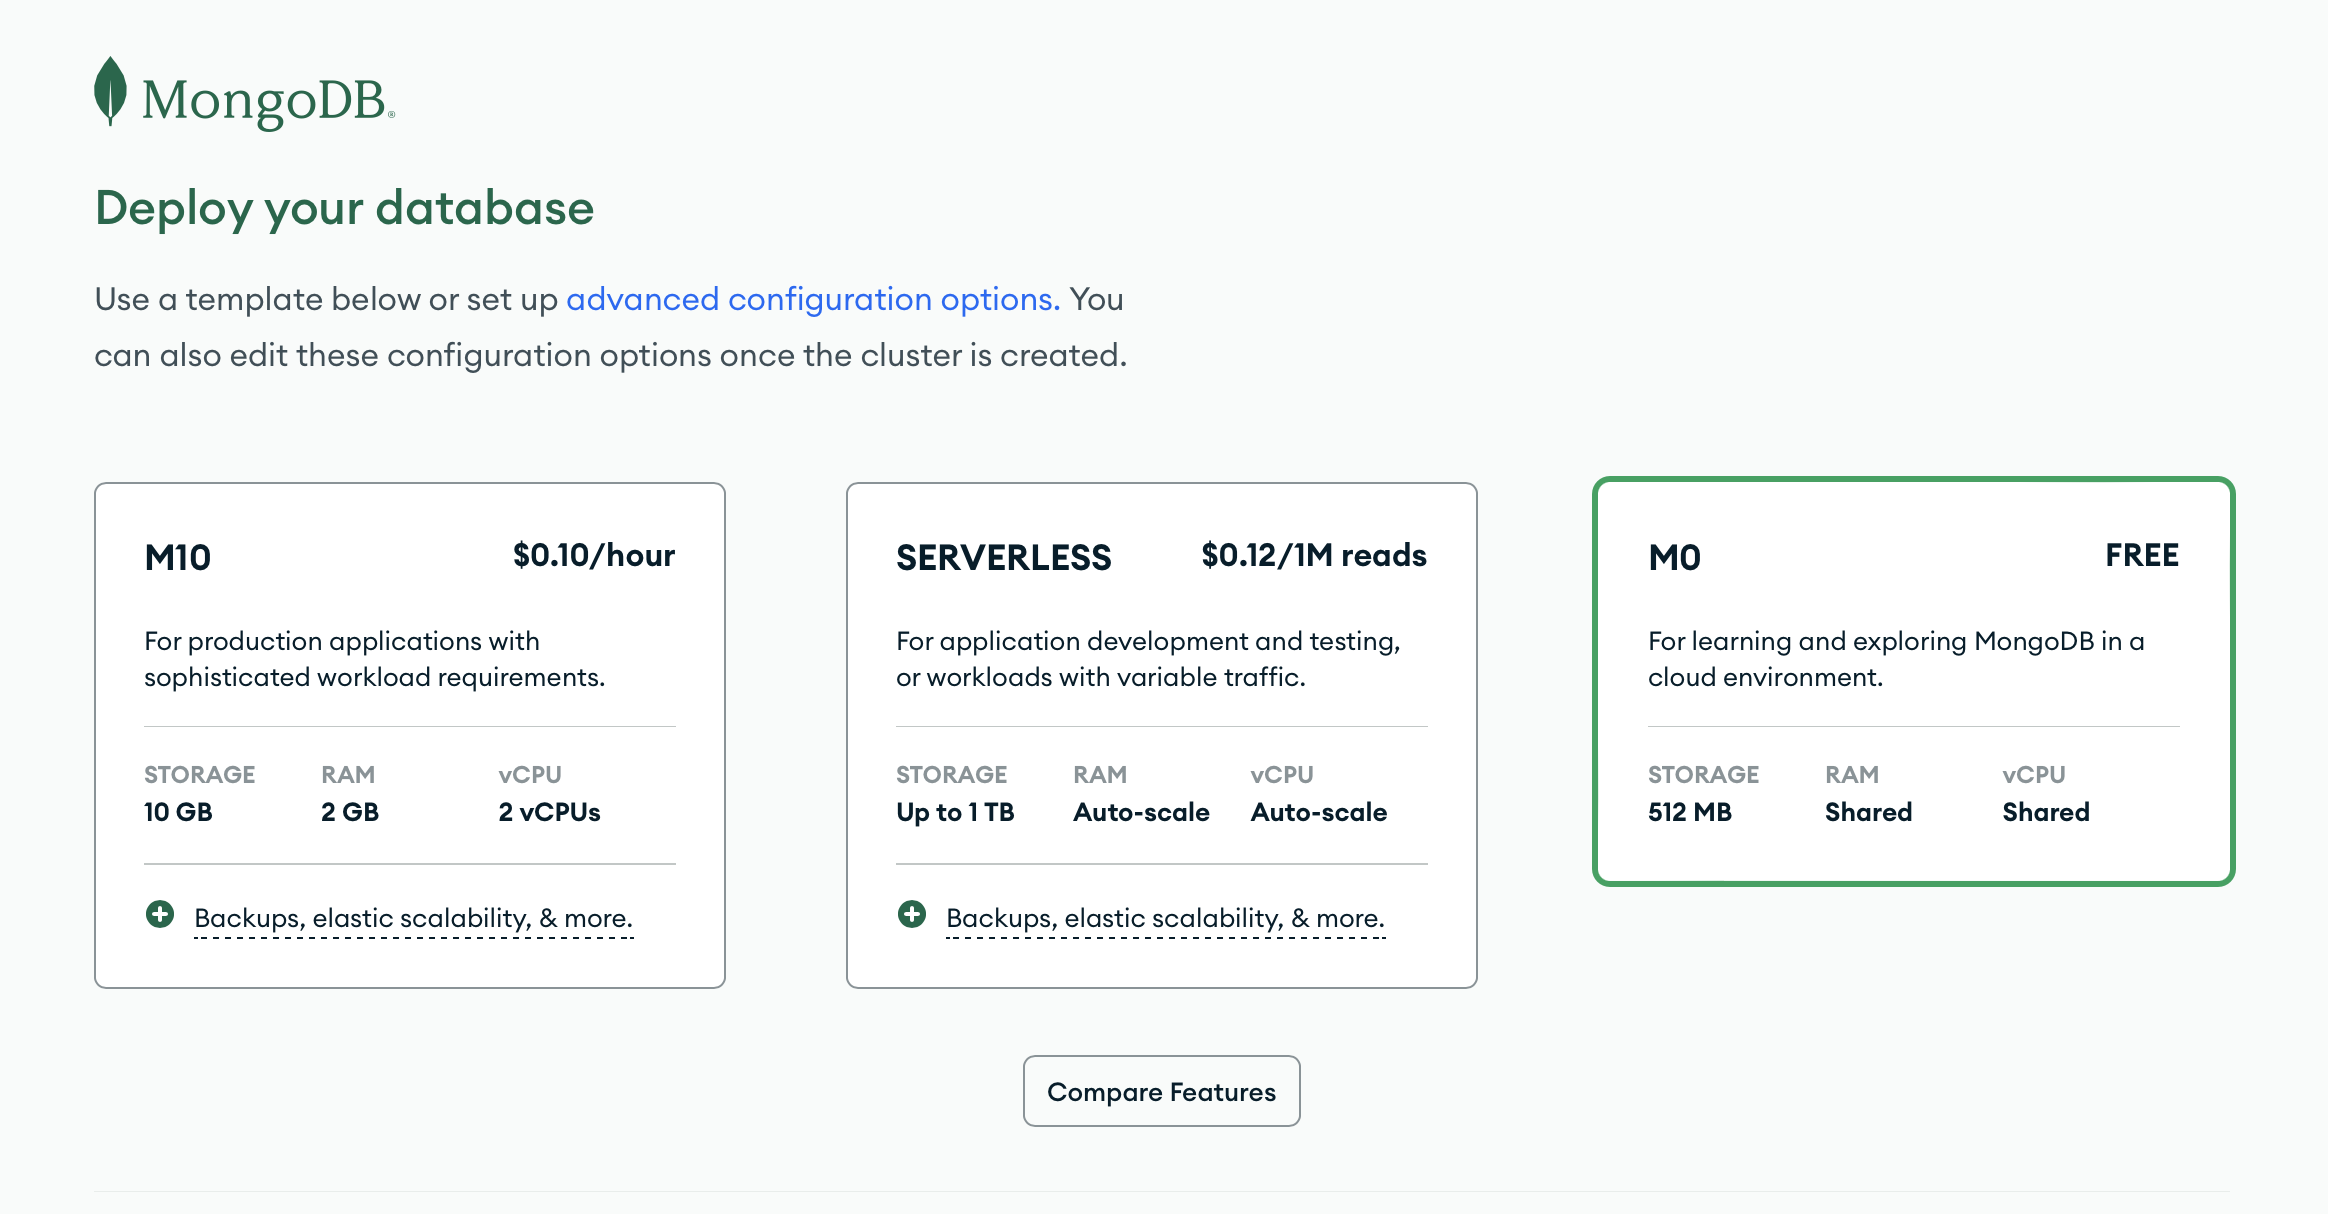The width and height of the screenshot is (2328, 1214).
Task: Click the '10 GB' storage value
Action: coord(178,812)
